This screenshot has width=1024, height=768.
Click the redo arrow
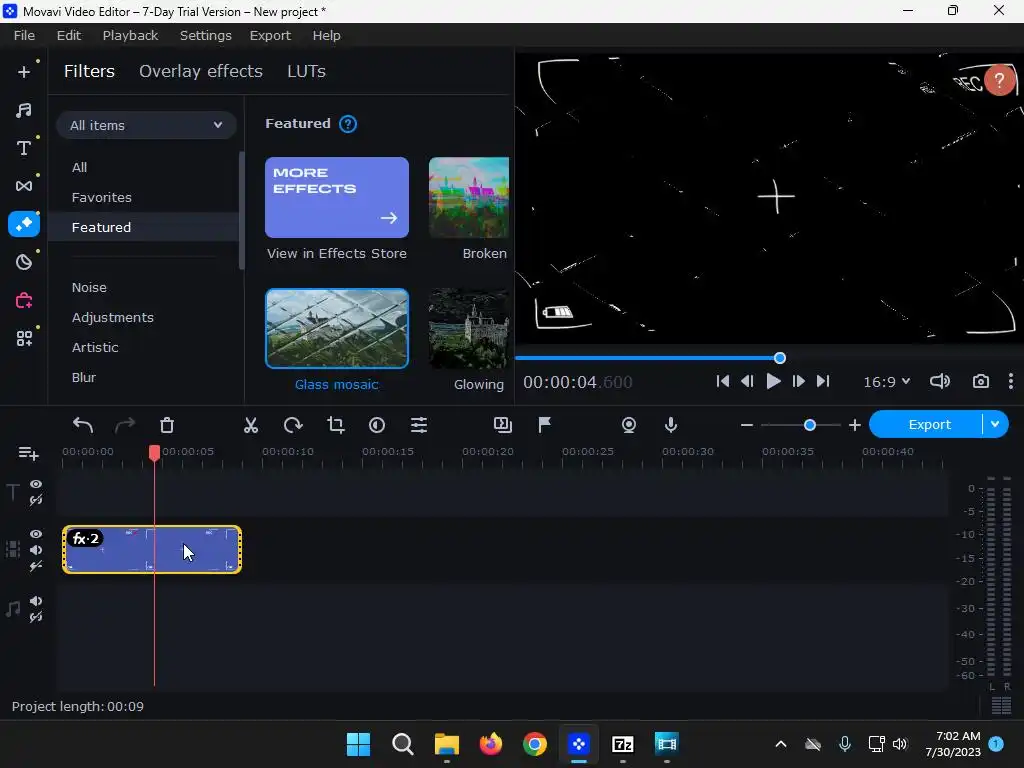(125, 425)
